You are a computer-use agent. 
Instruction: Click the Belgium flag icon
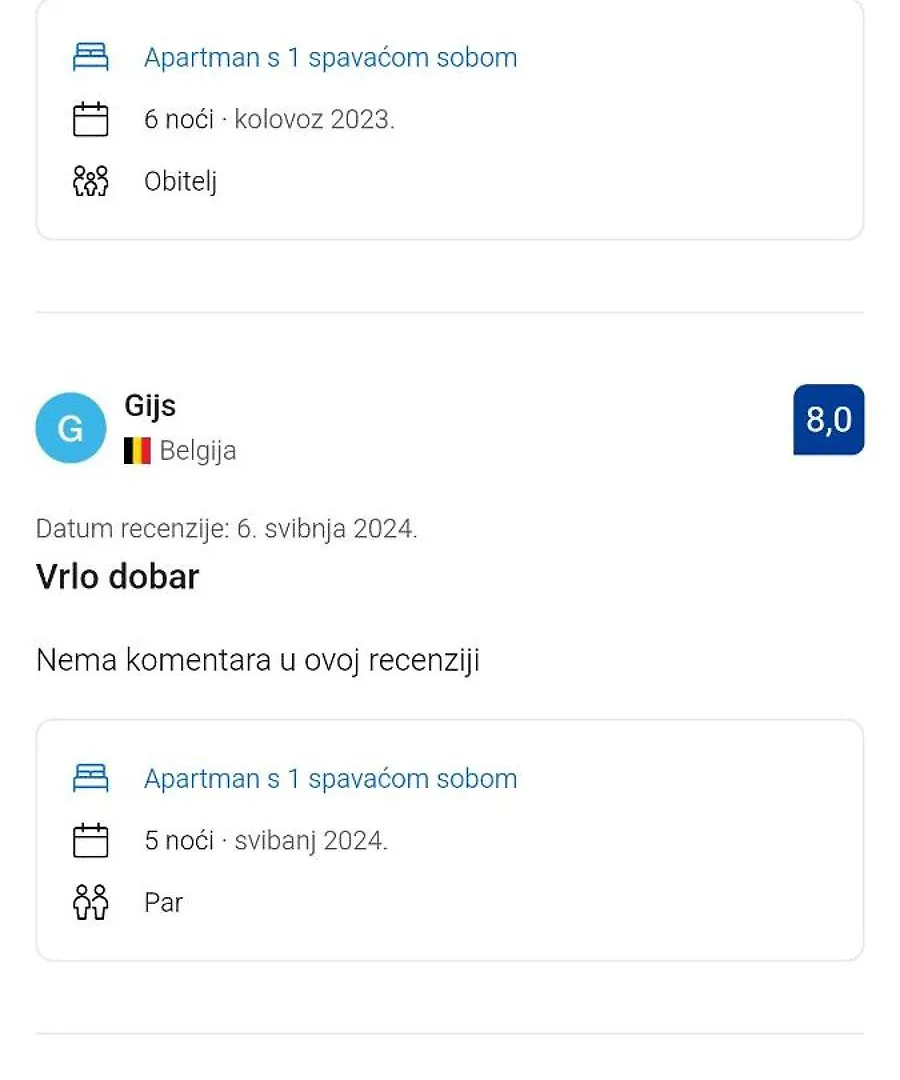pyautogui.click(x=137, y=451)
